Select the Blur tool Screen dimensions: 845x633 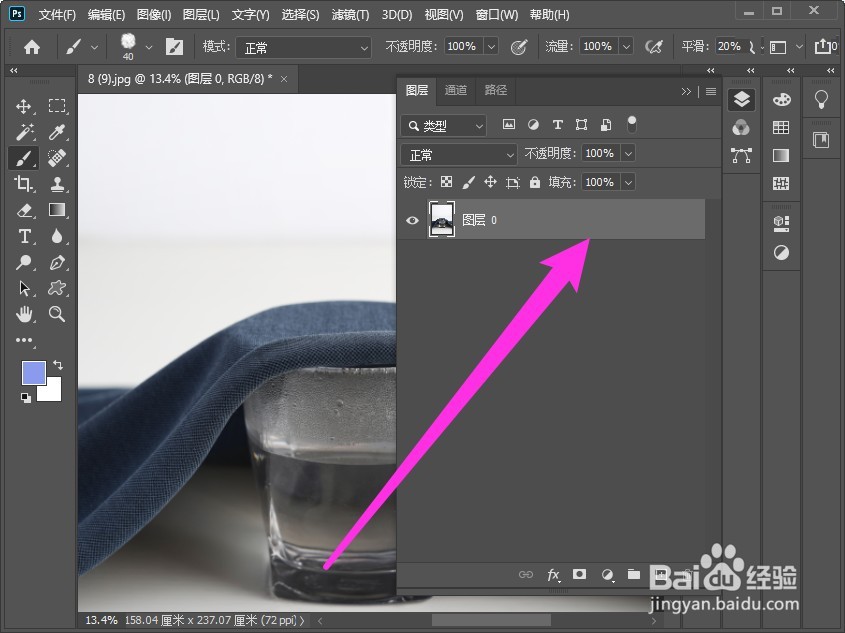pyautogui.click(x=57, y=236)
